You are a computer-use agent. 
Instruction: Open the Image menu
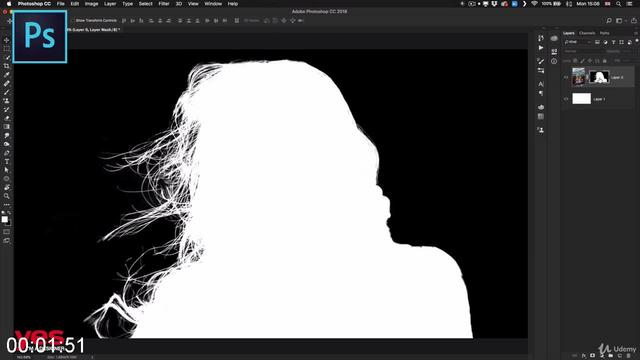91,4
